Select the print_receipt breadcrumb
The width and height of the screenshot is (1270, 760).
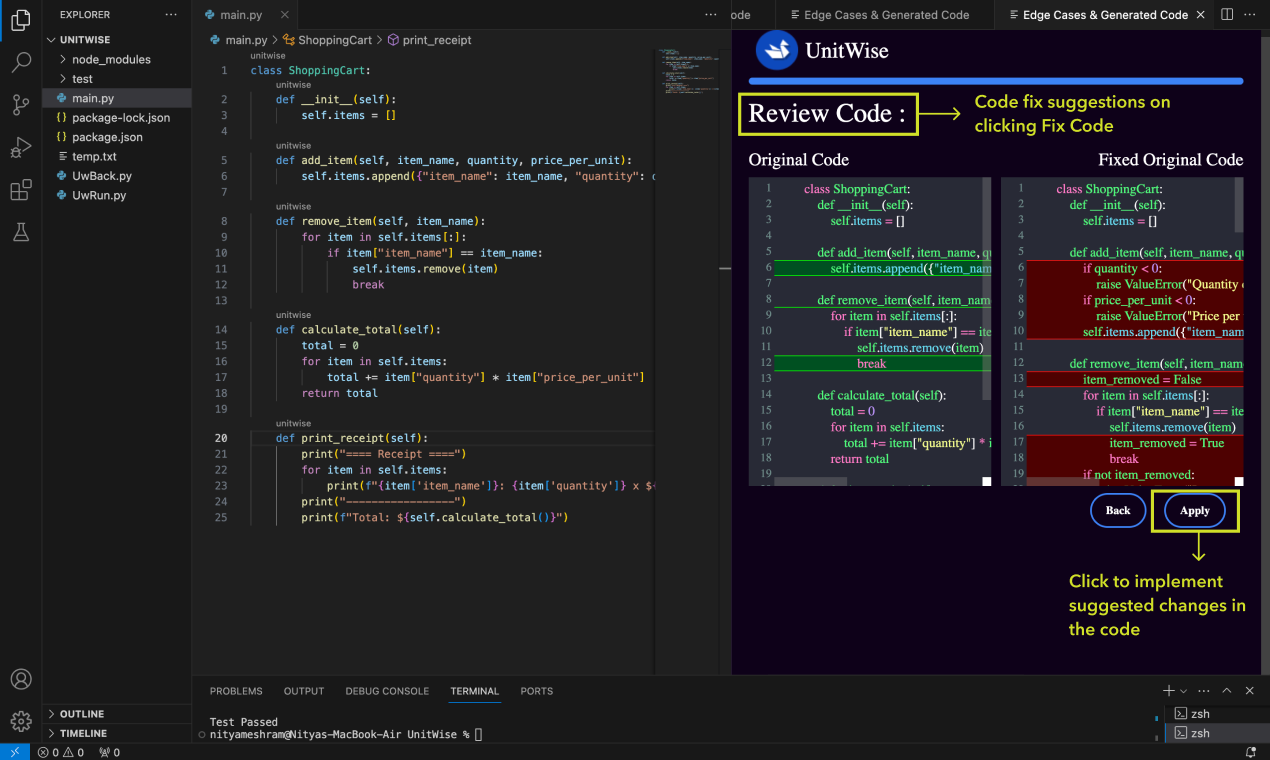(430, 40)
